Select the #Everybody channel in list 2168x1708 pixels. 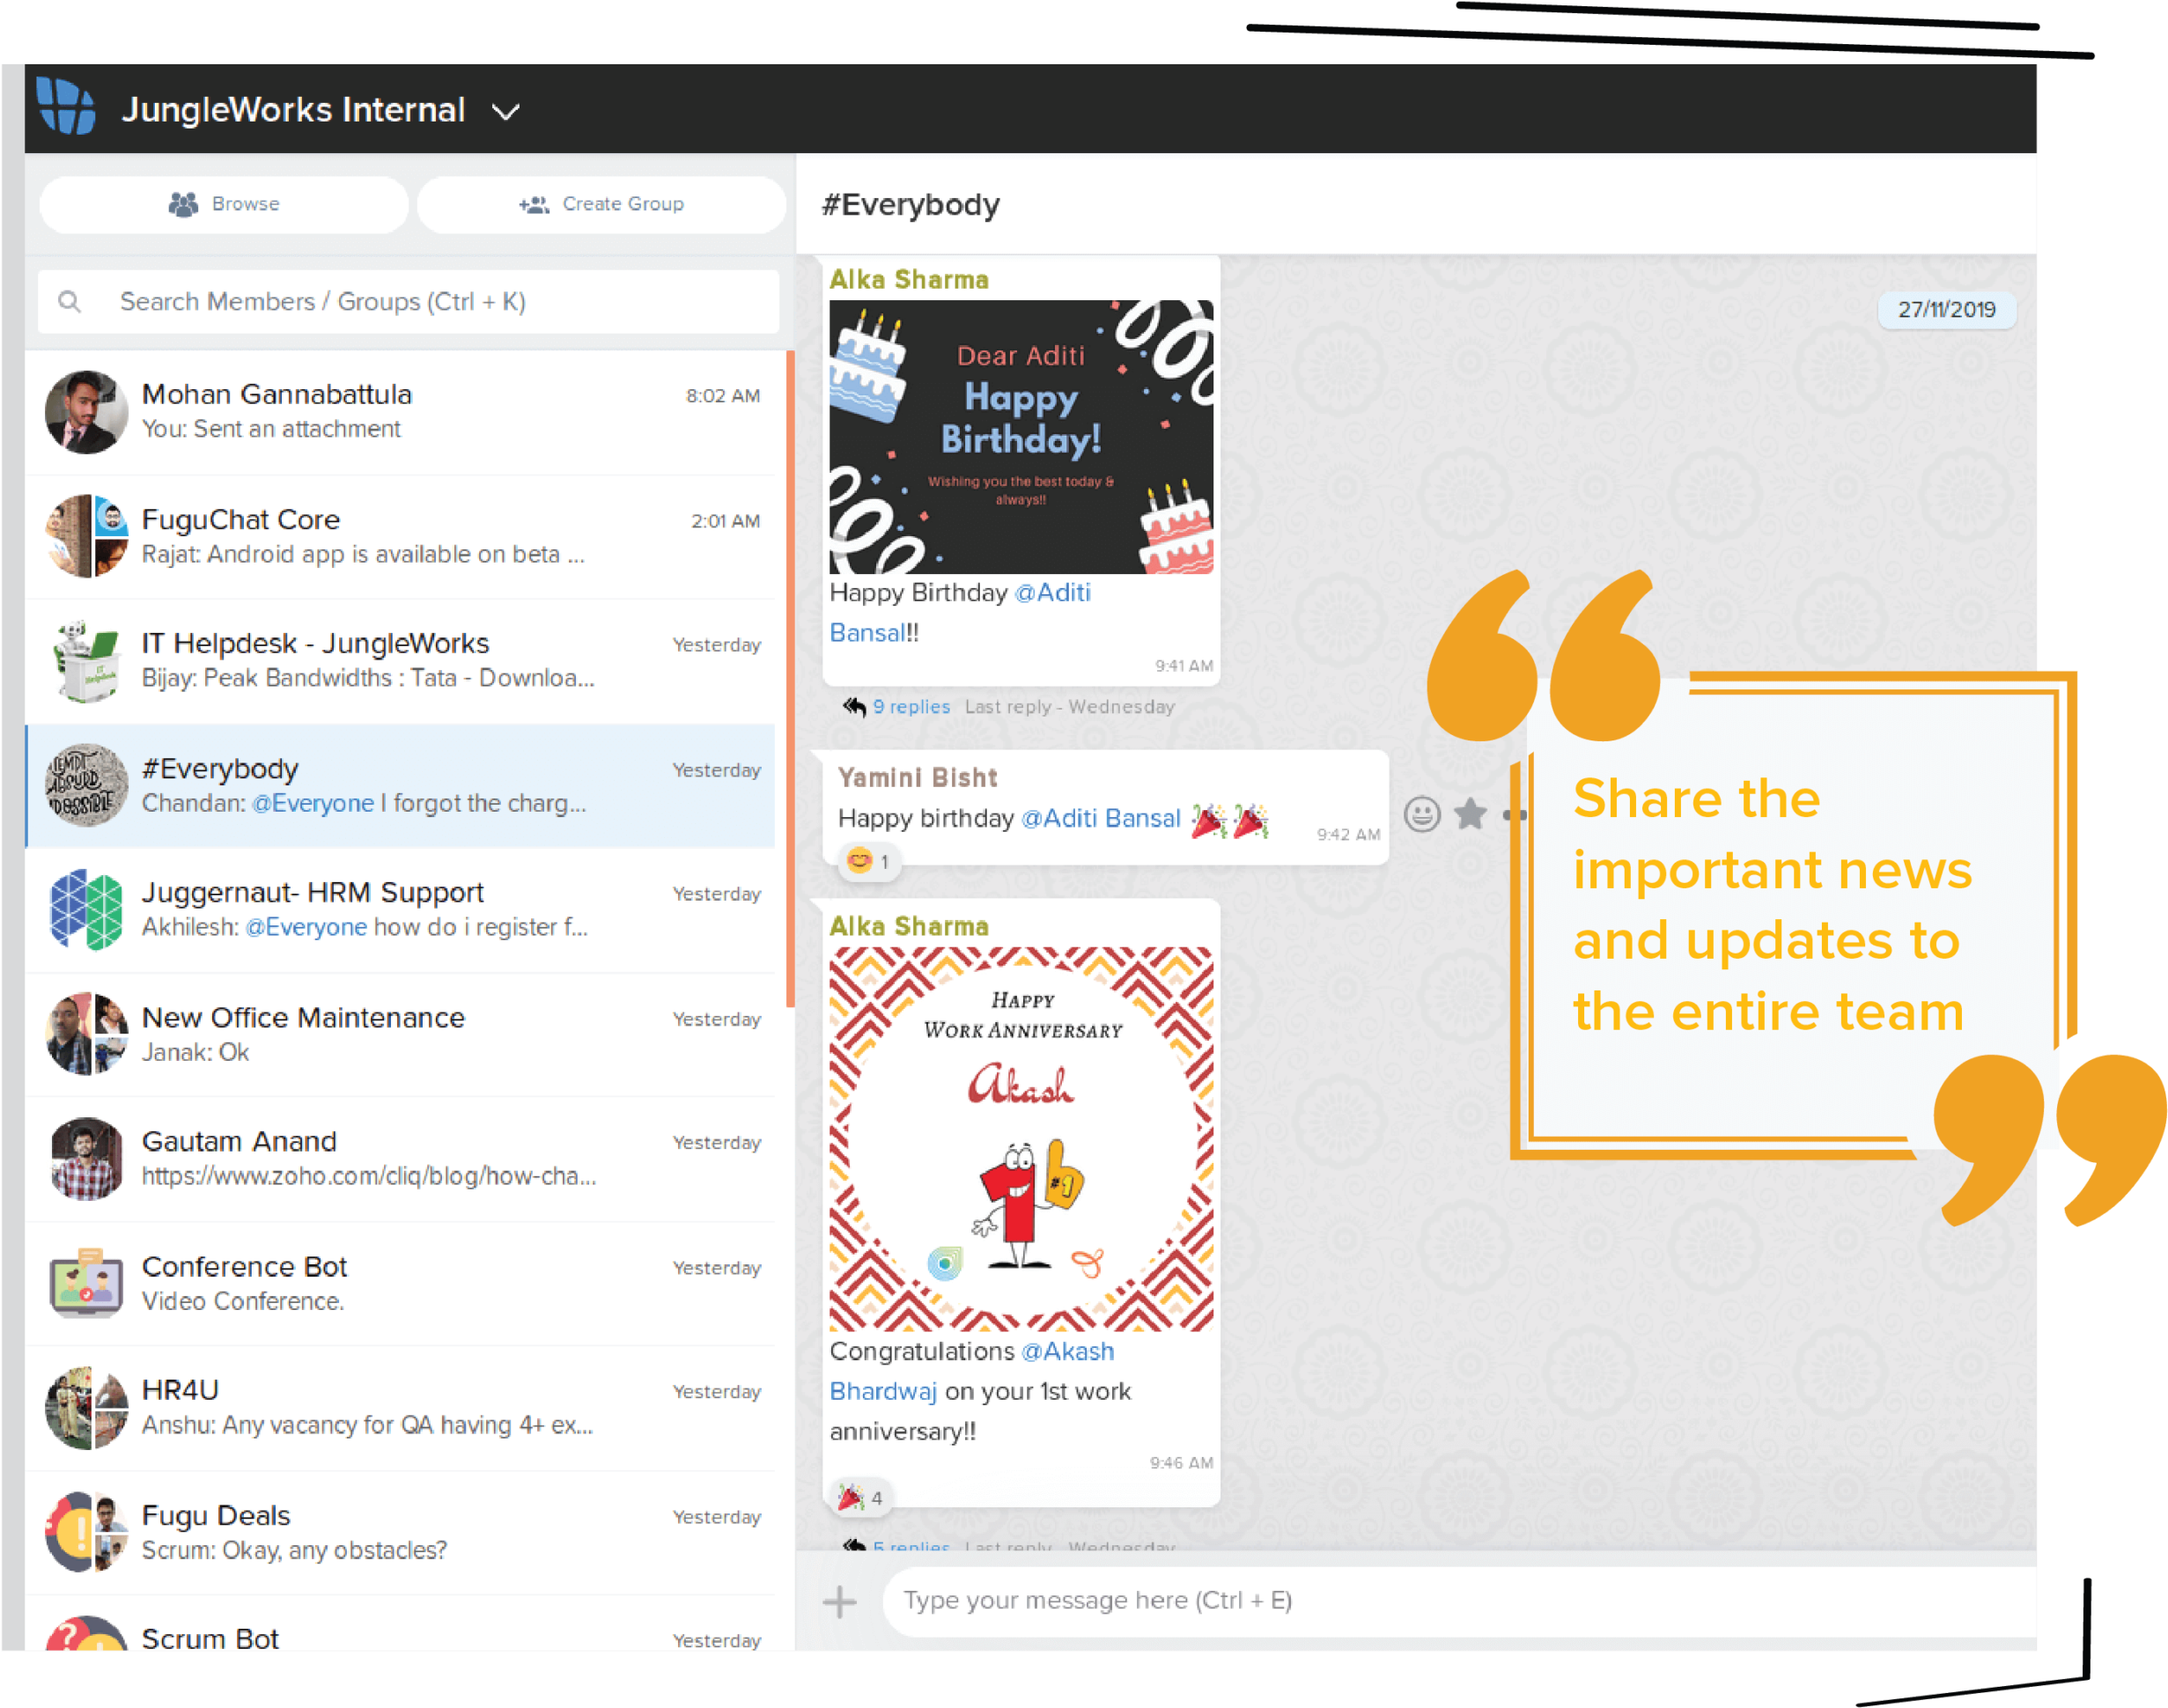coord(400,786)
